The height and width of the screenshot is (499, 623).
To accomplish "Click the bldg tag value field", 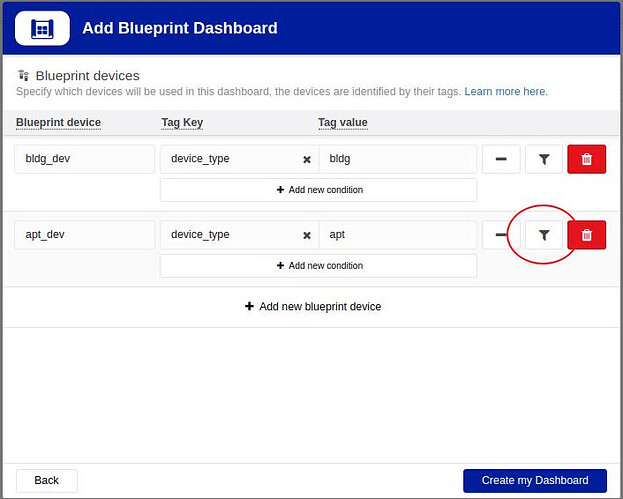I will 397,159.
